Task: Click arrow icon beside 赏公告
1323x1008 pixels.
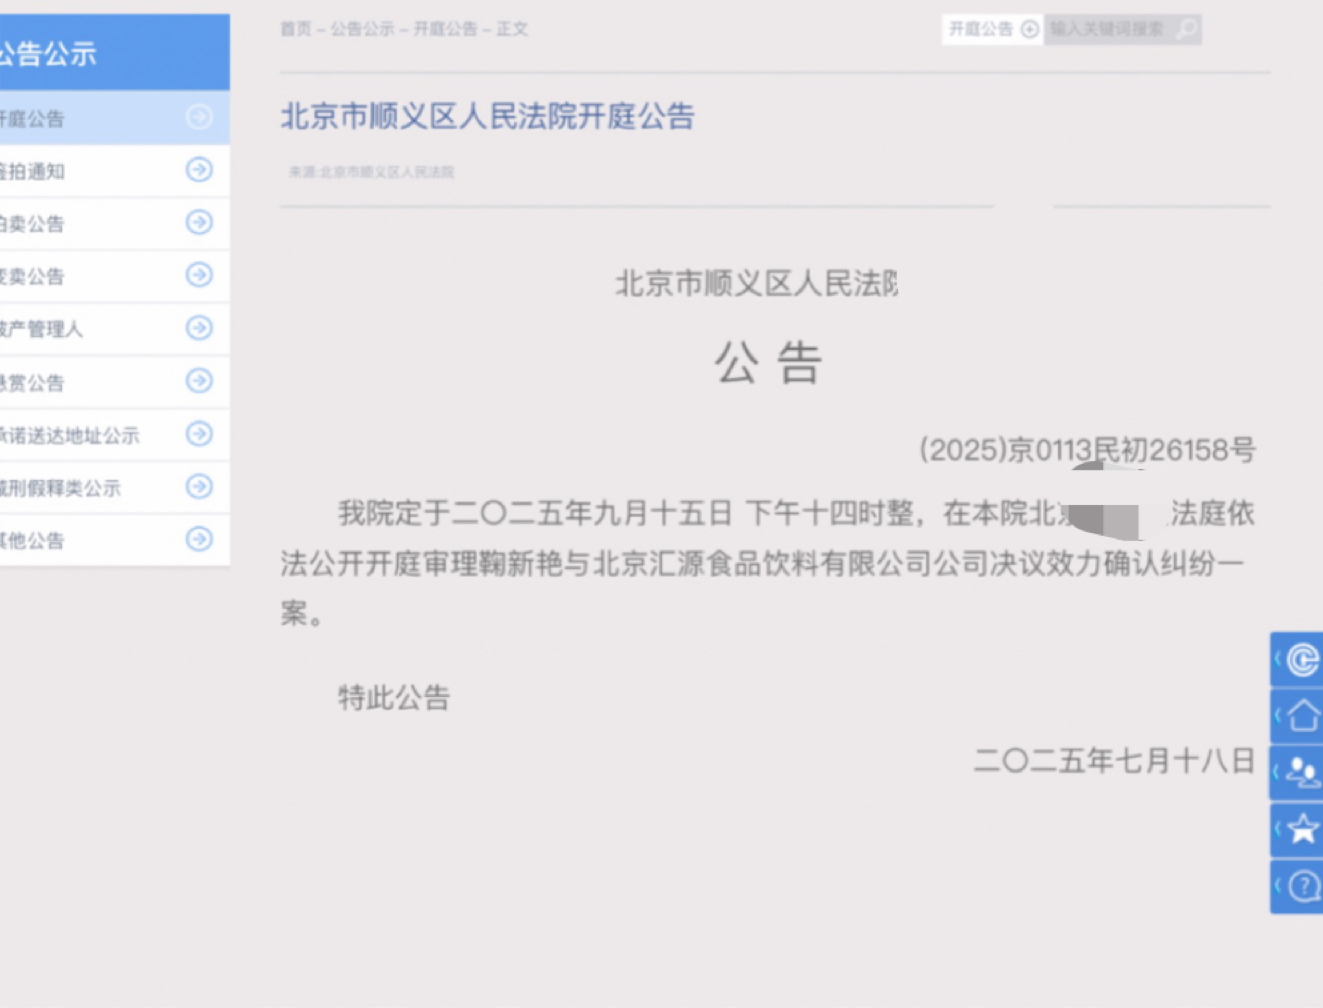Action: click(200, 381)
